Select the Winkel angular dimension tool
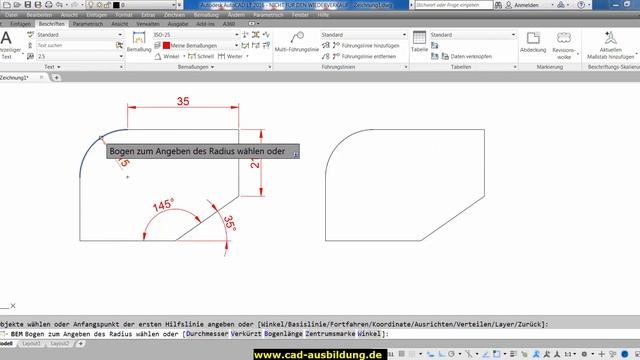Screen dimensions: 640x360 coord(167,56)
